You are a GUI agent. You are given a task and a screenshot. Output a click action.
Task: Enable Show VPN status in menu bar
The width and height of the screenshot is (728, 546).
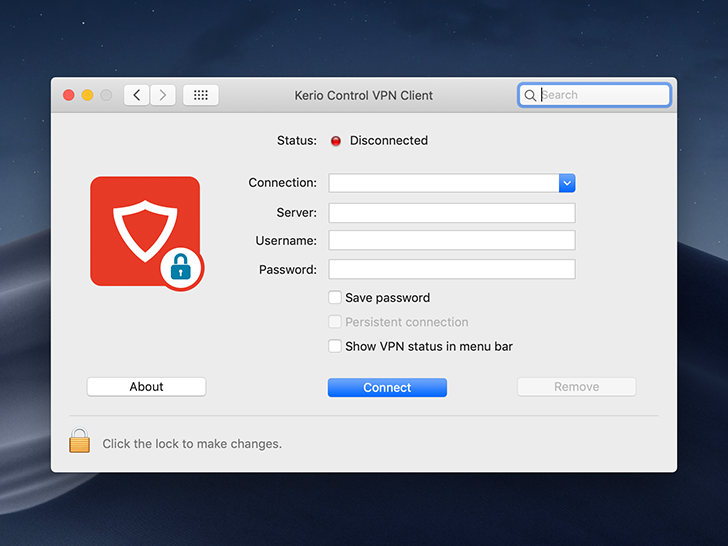point(335,346)
